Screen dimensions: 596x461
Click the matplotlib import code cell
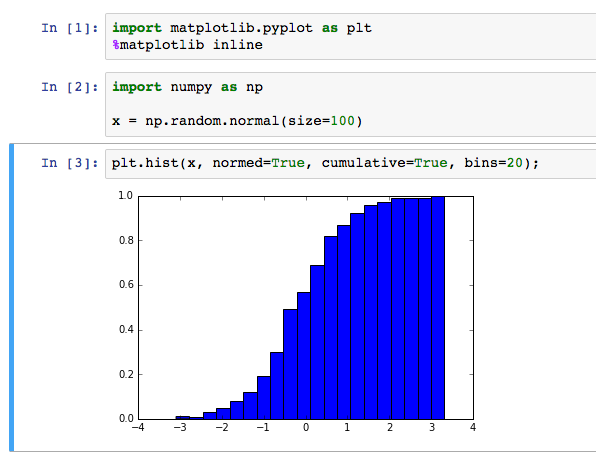click(x=350, y=36)
